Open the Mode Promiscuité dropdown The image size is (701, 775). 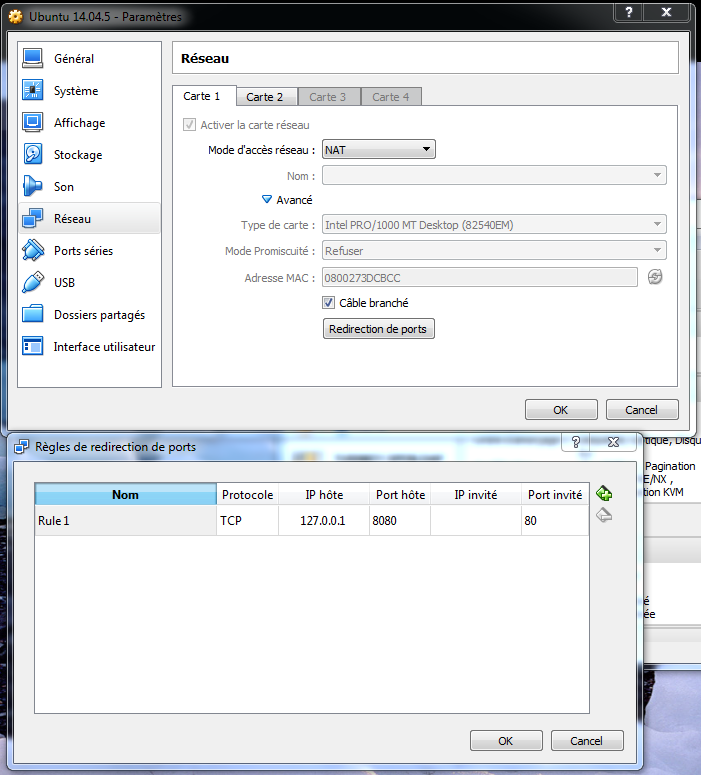[x=494, y=251]
